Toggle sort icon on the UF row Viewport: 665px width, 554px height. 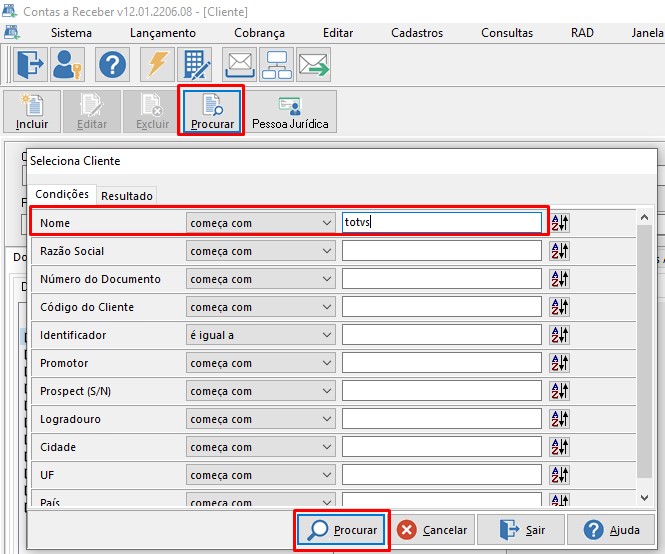tap(559, 475)
